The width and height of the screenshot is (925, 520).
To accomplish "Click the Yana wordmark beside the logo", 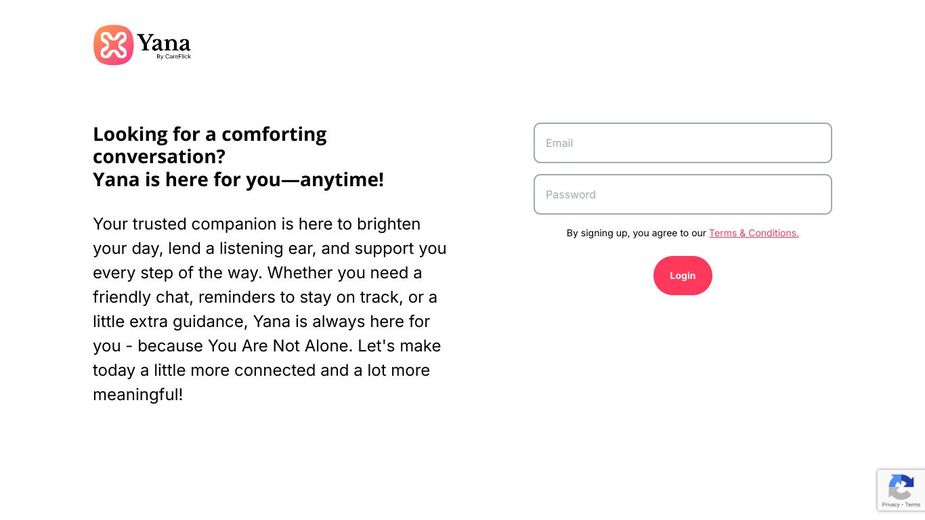I will (163, 43).
